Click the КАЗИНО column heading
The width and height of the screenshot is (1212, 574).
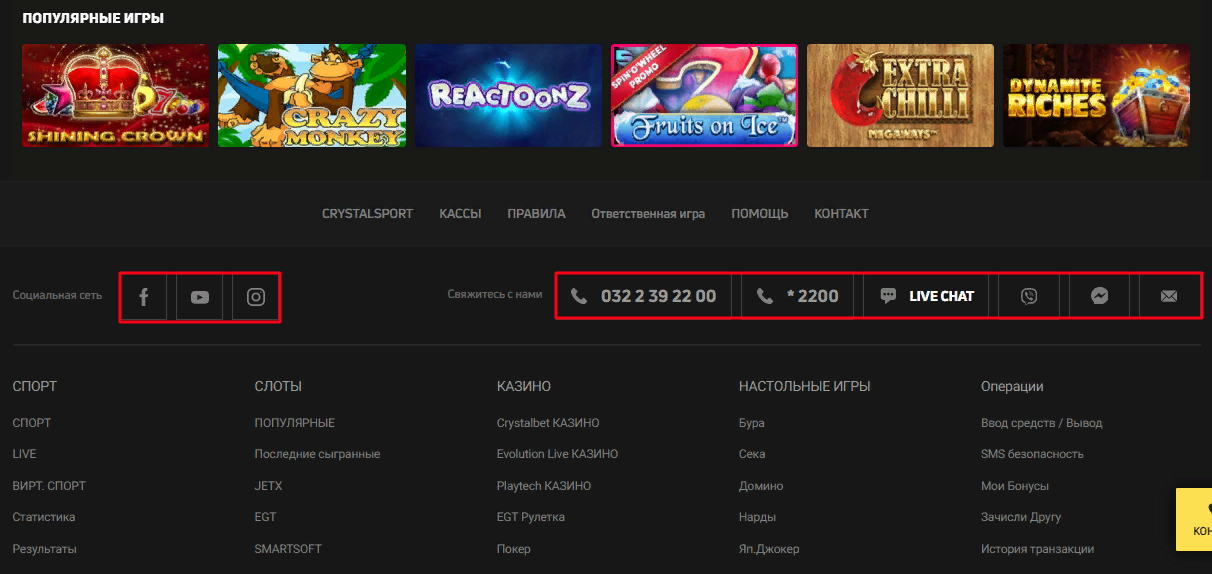coord(524,386)
